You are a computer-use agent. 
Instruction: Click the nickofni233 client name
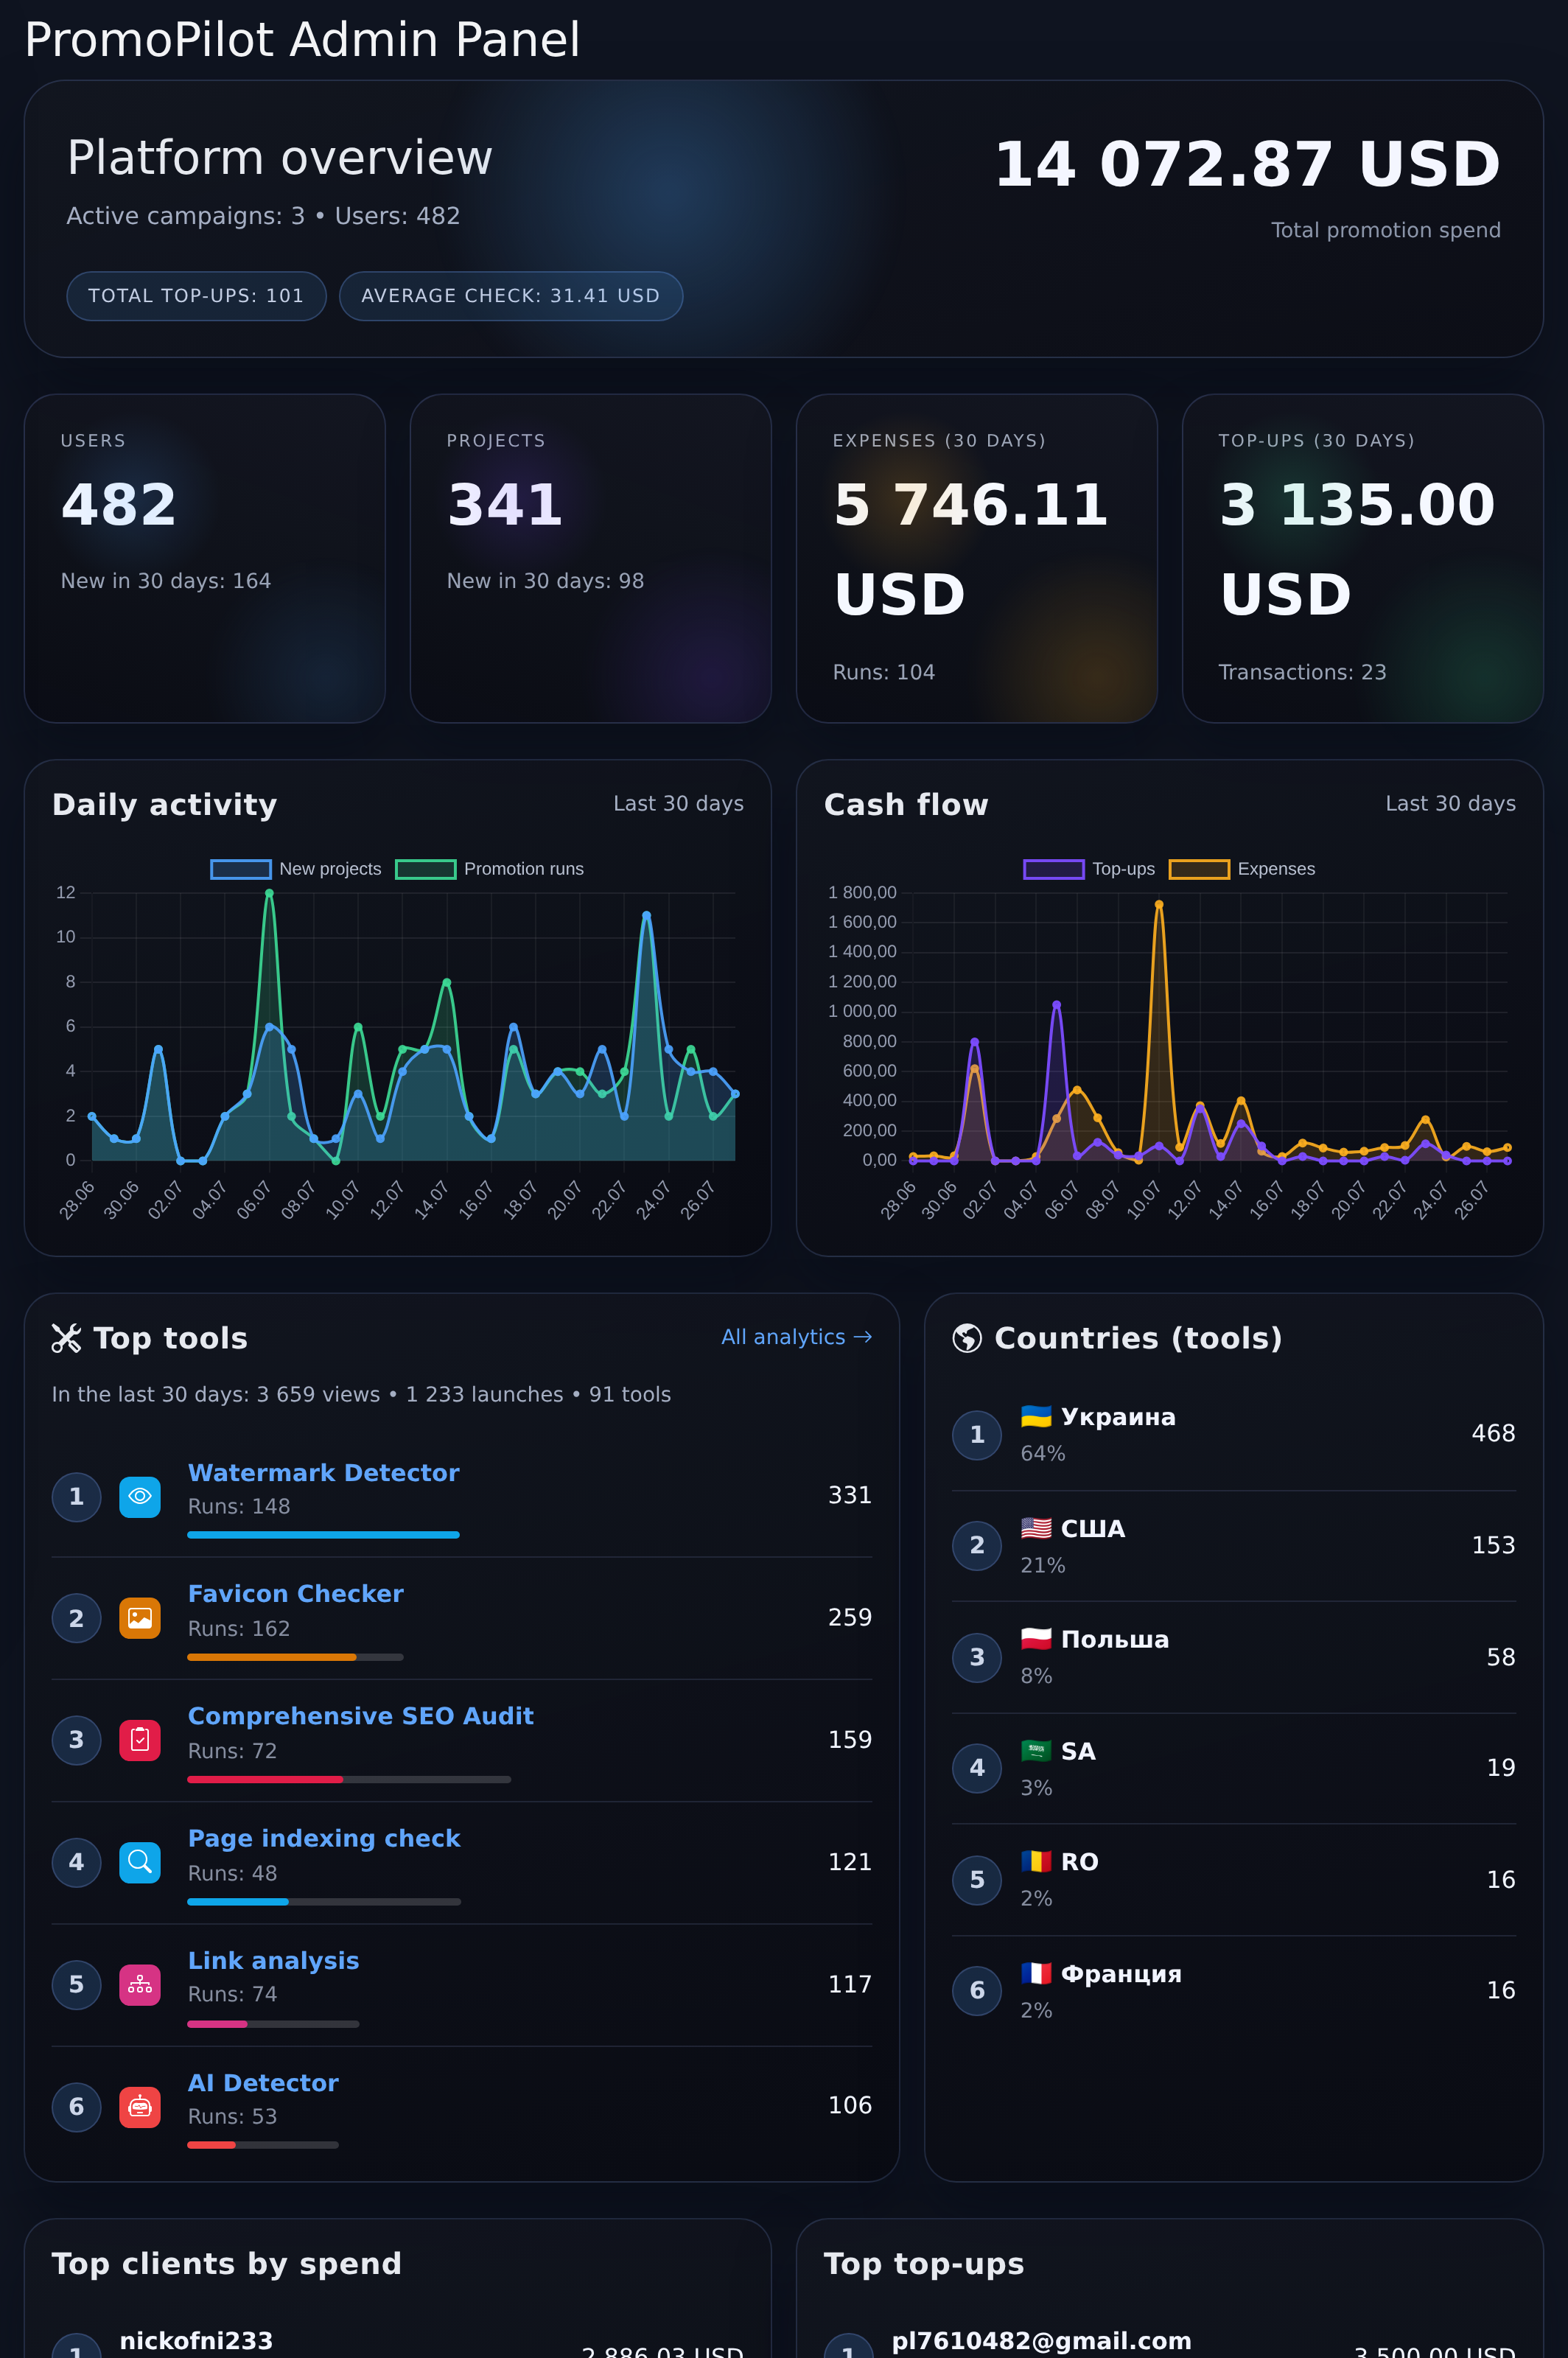[x=196, y=2341]
